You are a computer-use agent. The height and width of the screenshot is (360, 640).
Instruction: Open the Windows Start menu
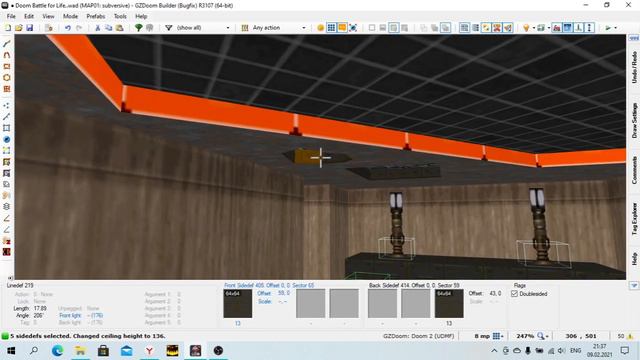pyautogui.click(x=11, y=351)
